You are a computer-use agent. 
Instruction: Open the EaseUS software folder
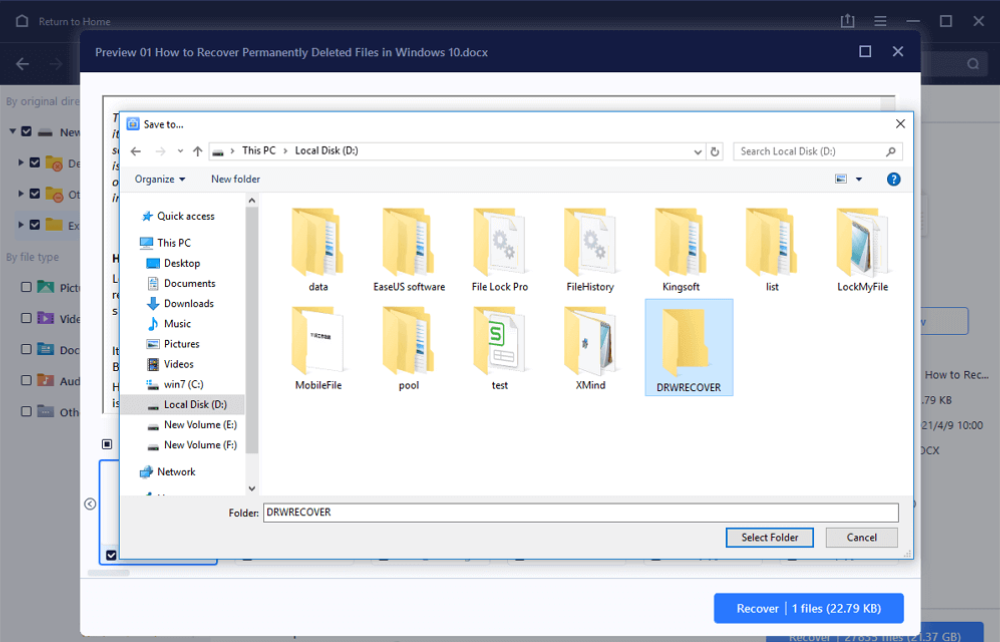click(x=409, y=250)
